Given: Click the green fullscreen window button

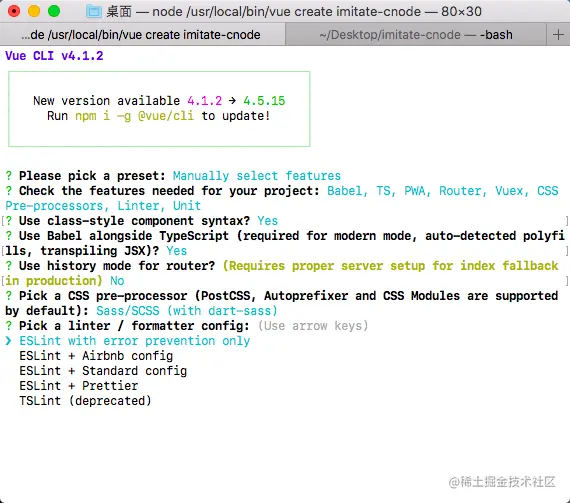Looking at the screenshot, I should click(54, 11).
